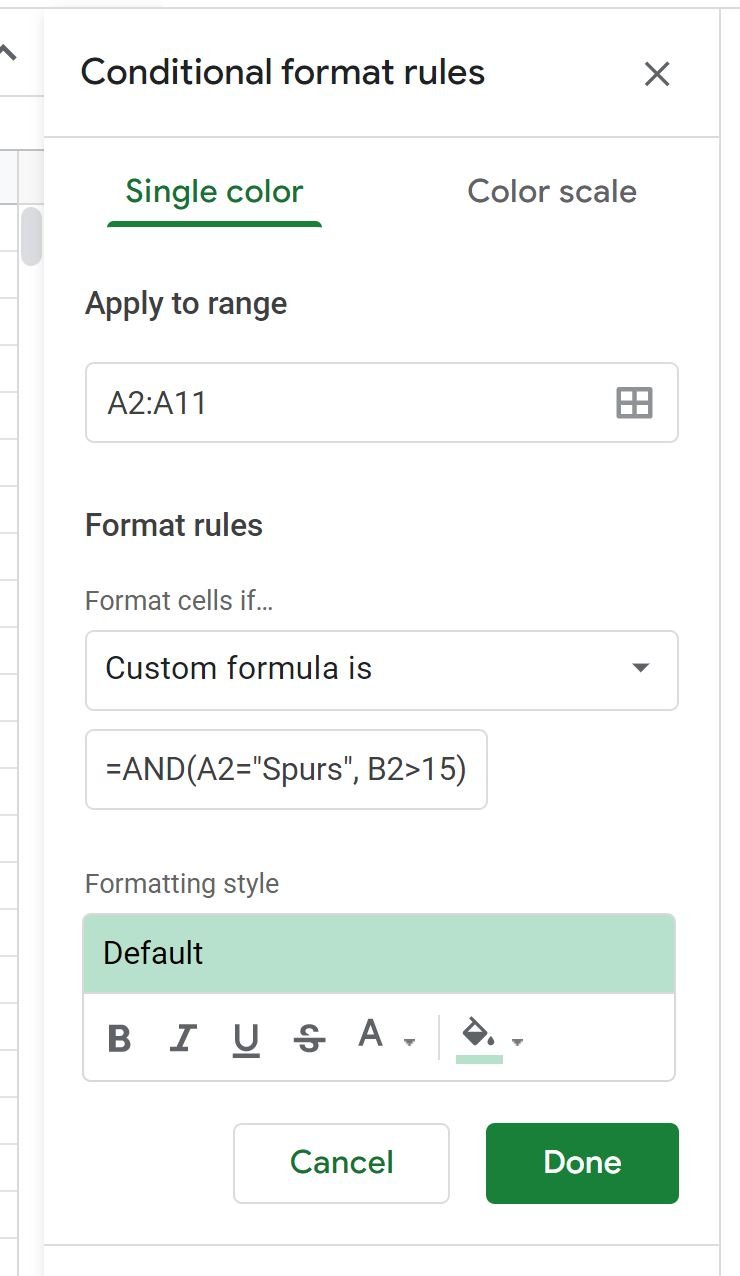740x1276 pixels.
Task: Click the spreadsheet vertical scrollbar handle
Action: [x=32, y=236]
